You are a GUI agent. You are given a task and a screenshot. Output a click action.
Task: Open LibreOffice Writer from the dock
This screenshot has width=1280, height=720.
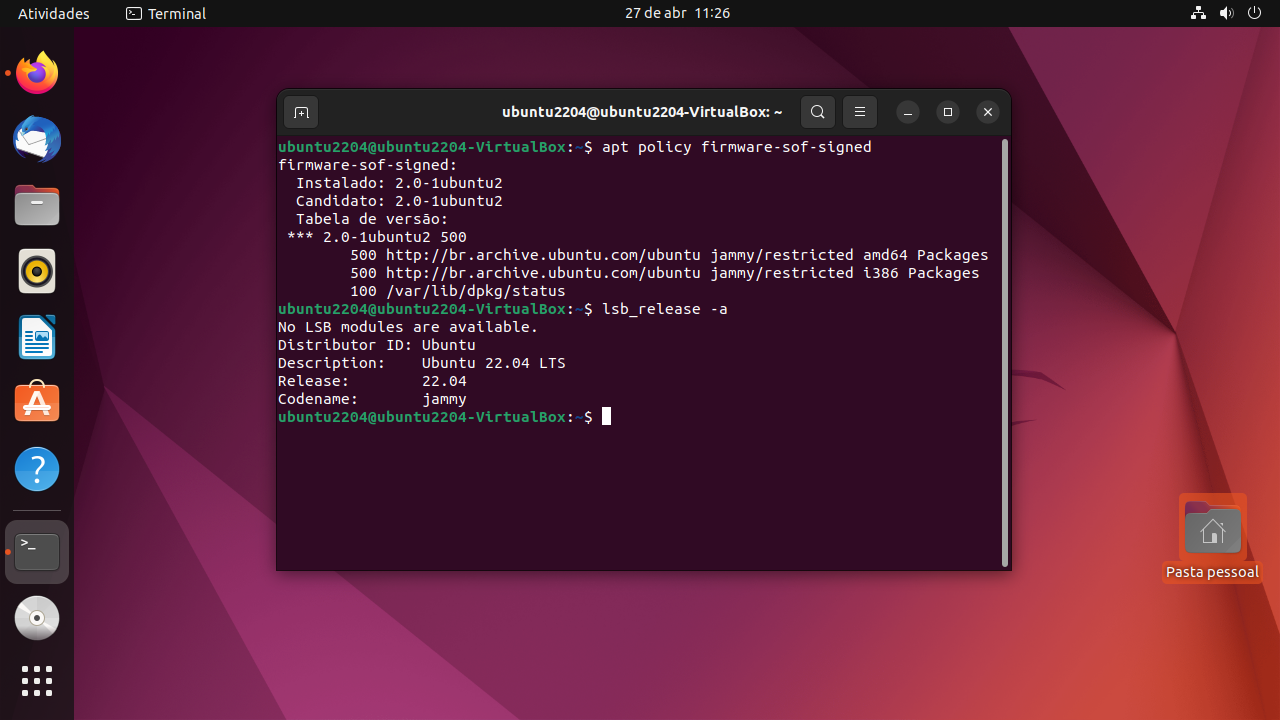point(37,337)
